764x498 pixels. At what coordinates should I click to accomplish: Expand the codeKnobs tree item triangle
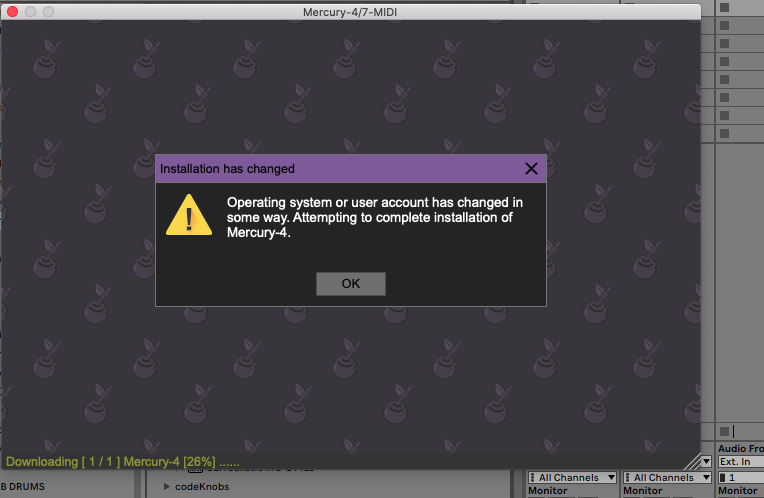(167, 486)
